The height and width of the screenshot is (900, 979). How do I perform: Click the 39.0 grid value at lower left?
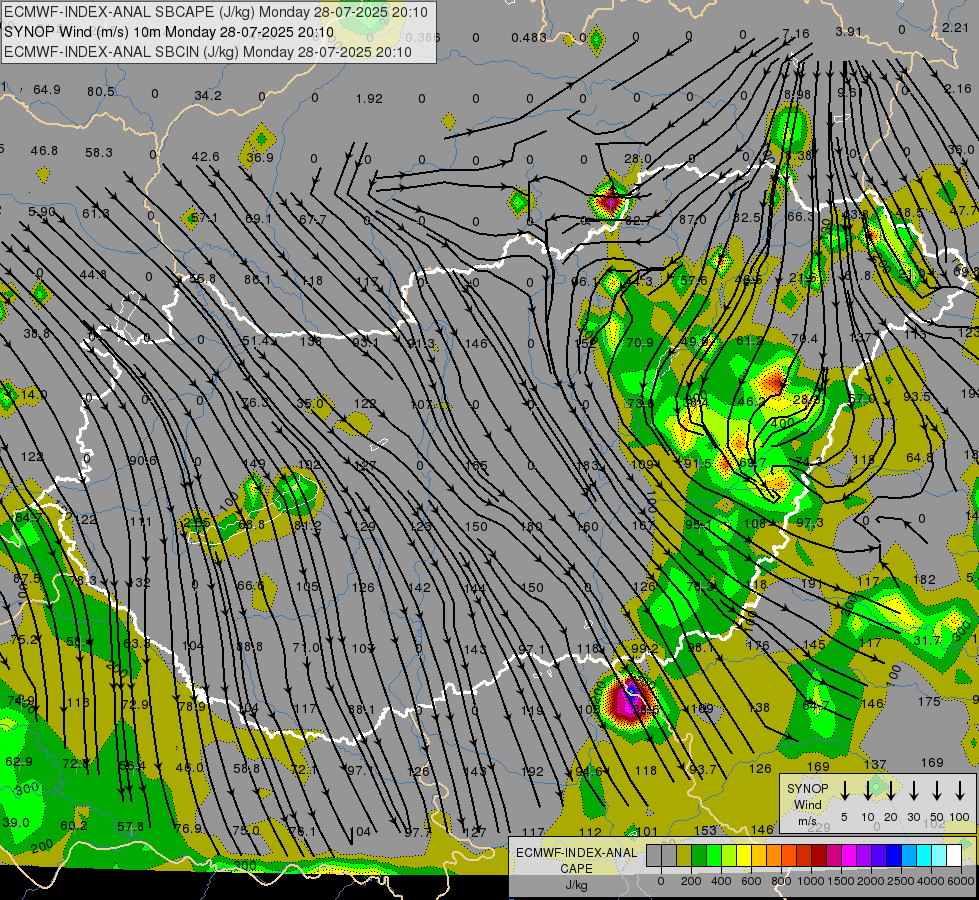(16, 822)
